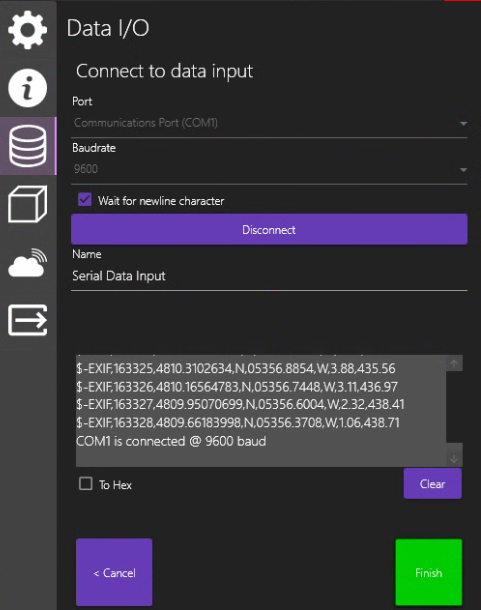
Task: Click the log scroll up arrow
Action: point(454,363)
